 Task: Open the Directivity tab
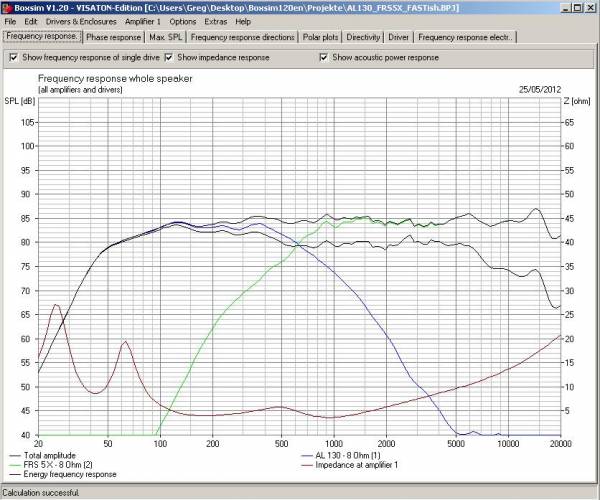pos(363,37)
